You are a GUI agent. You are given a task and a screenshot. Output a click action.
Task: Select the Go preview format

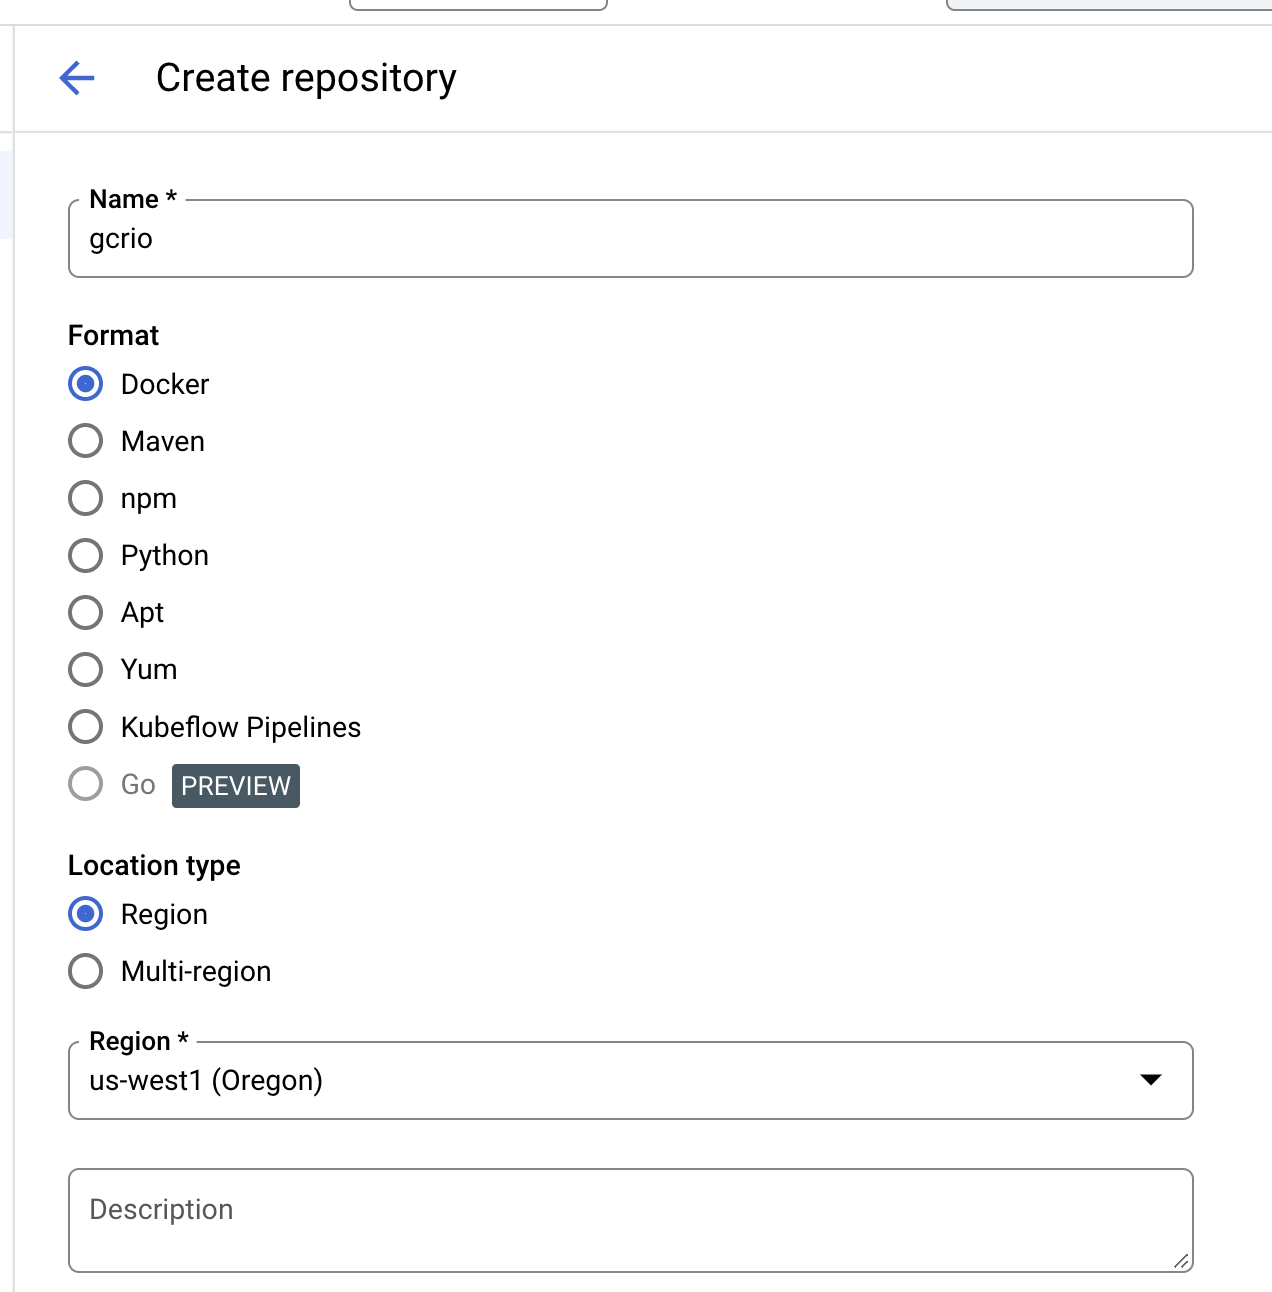pos(85,784)
